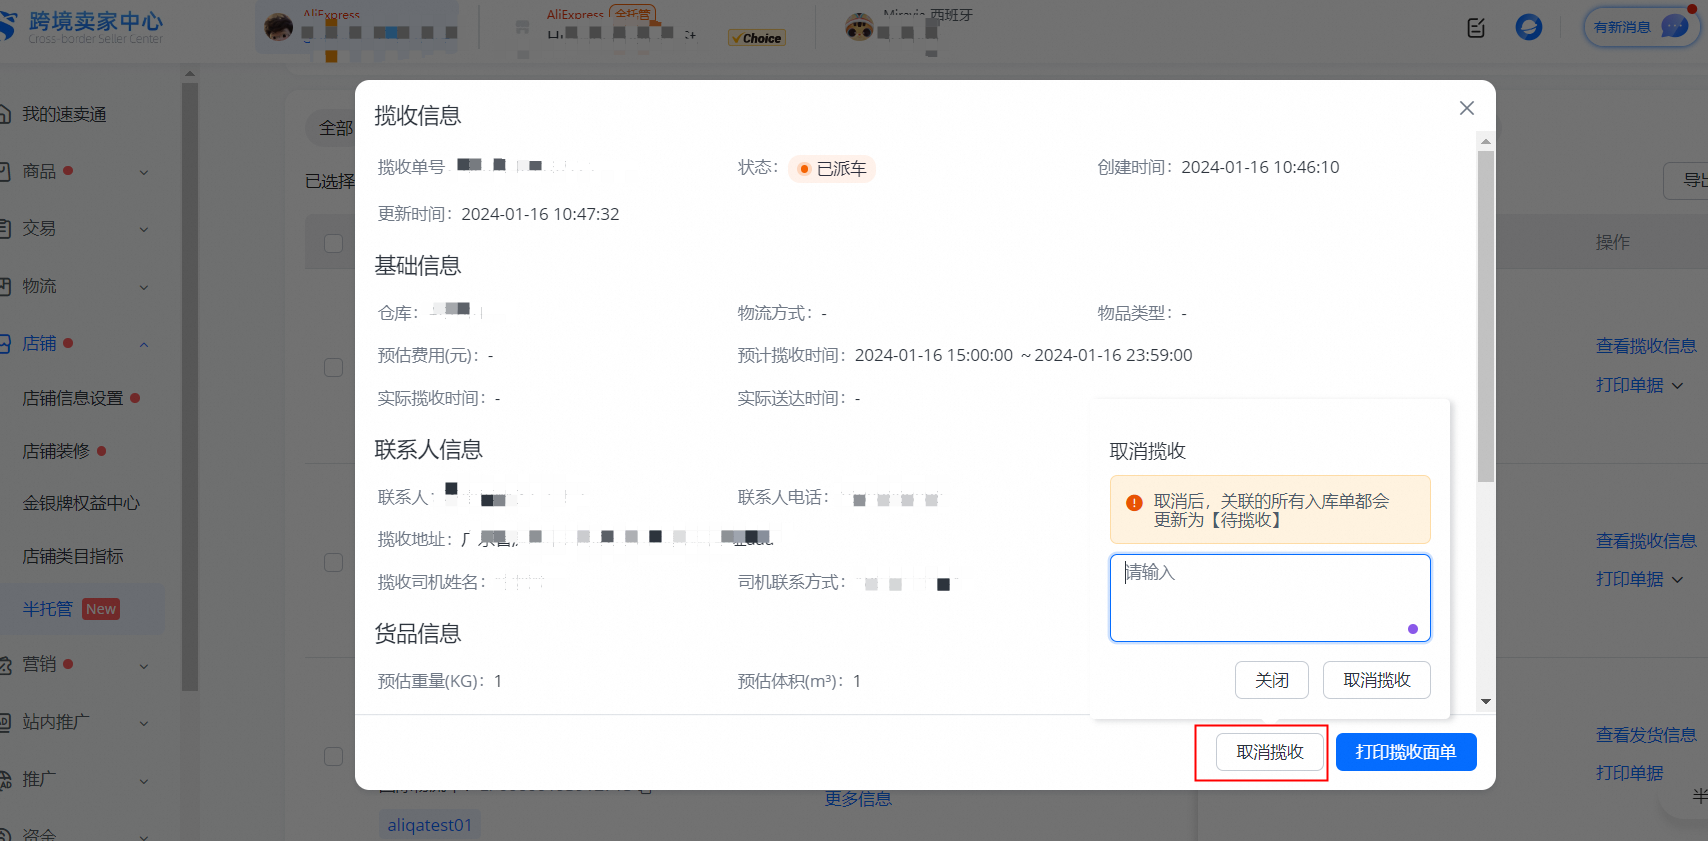Expand the 营销 sidebar menu
Image resolution: width=1708 pixels, height=841 pixels.
click(x=144, y=665)
